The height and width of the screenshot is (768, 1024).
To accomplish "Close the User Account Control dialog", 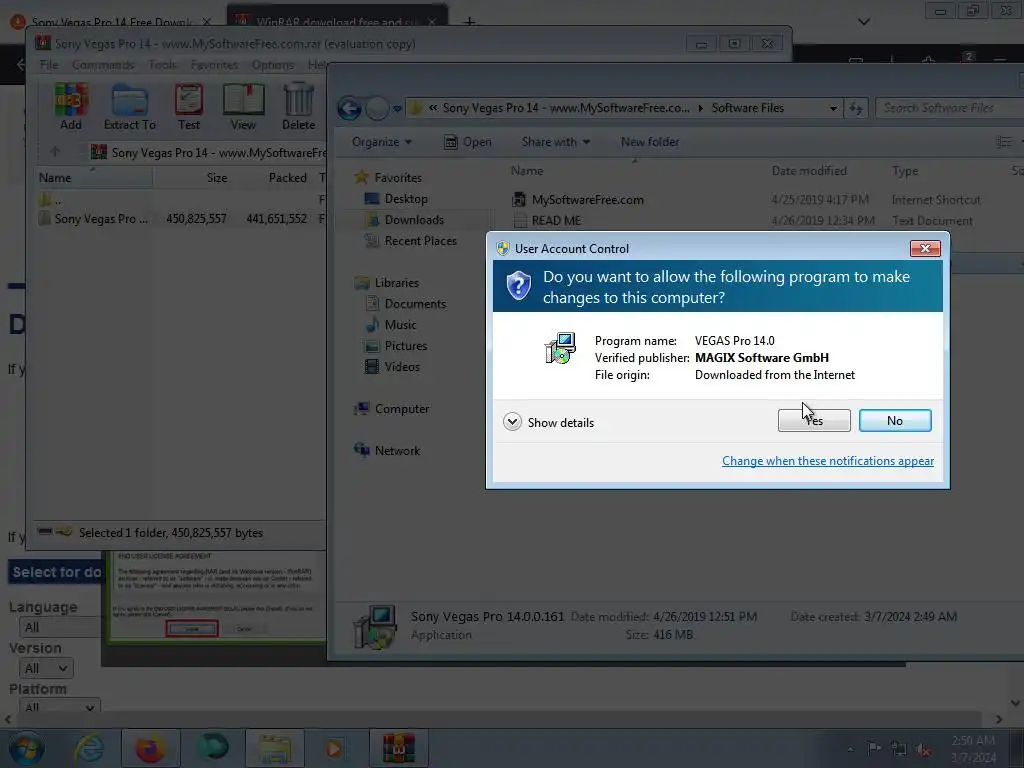I will coord(925,248).
